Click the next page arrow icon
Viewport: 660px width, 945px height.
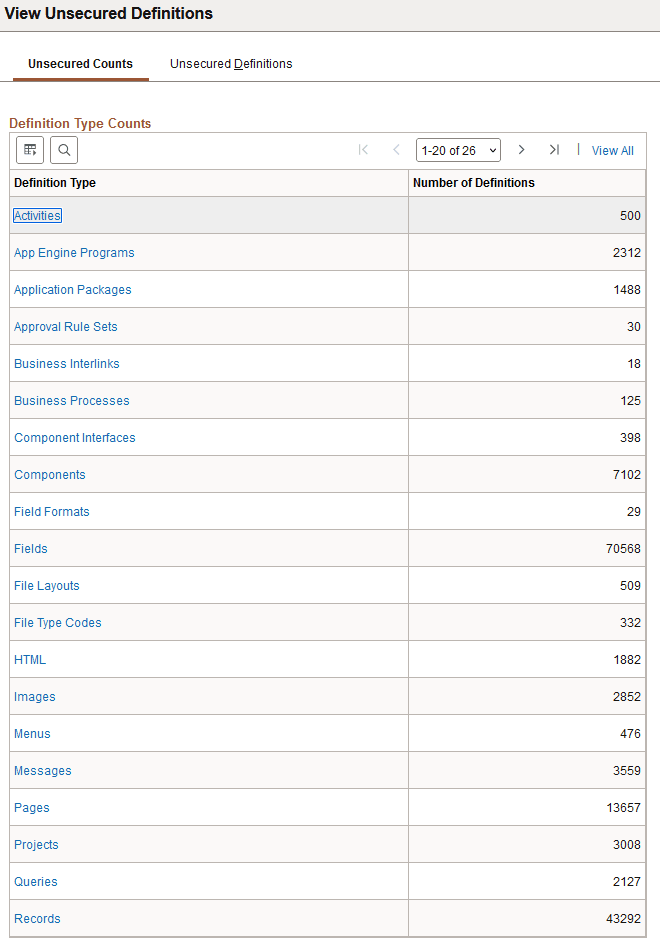[x=521, y=149]
